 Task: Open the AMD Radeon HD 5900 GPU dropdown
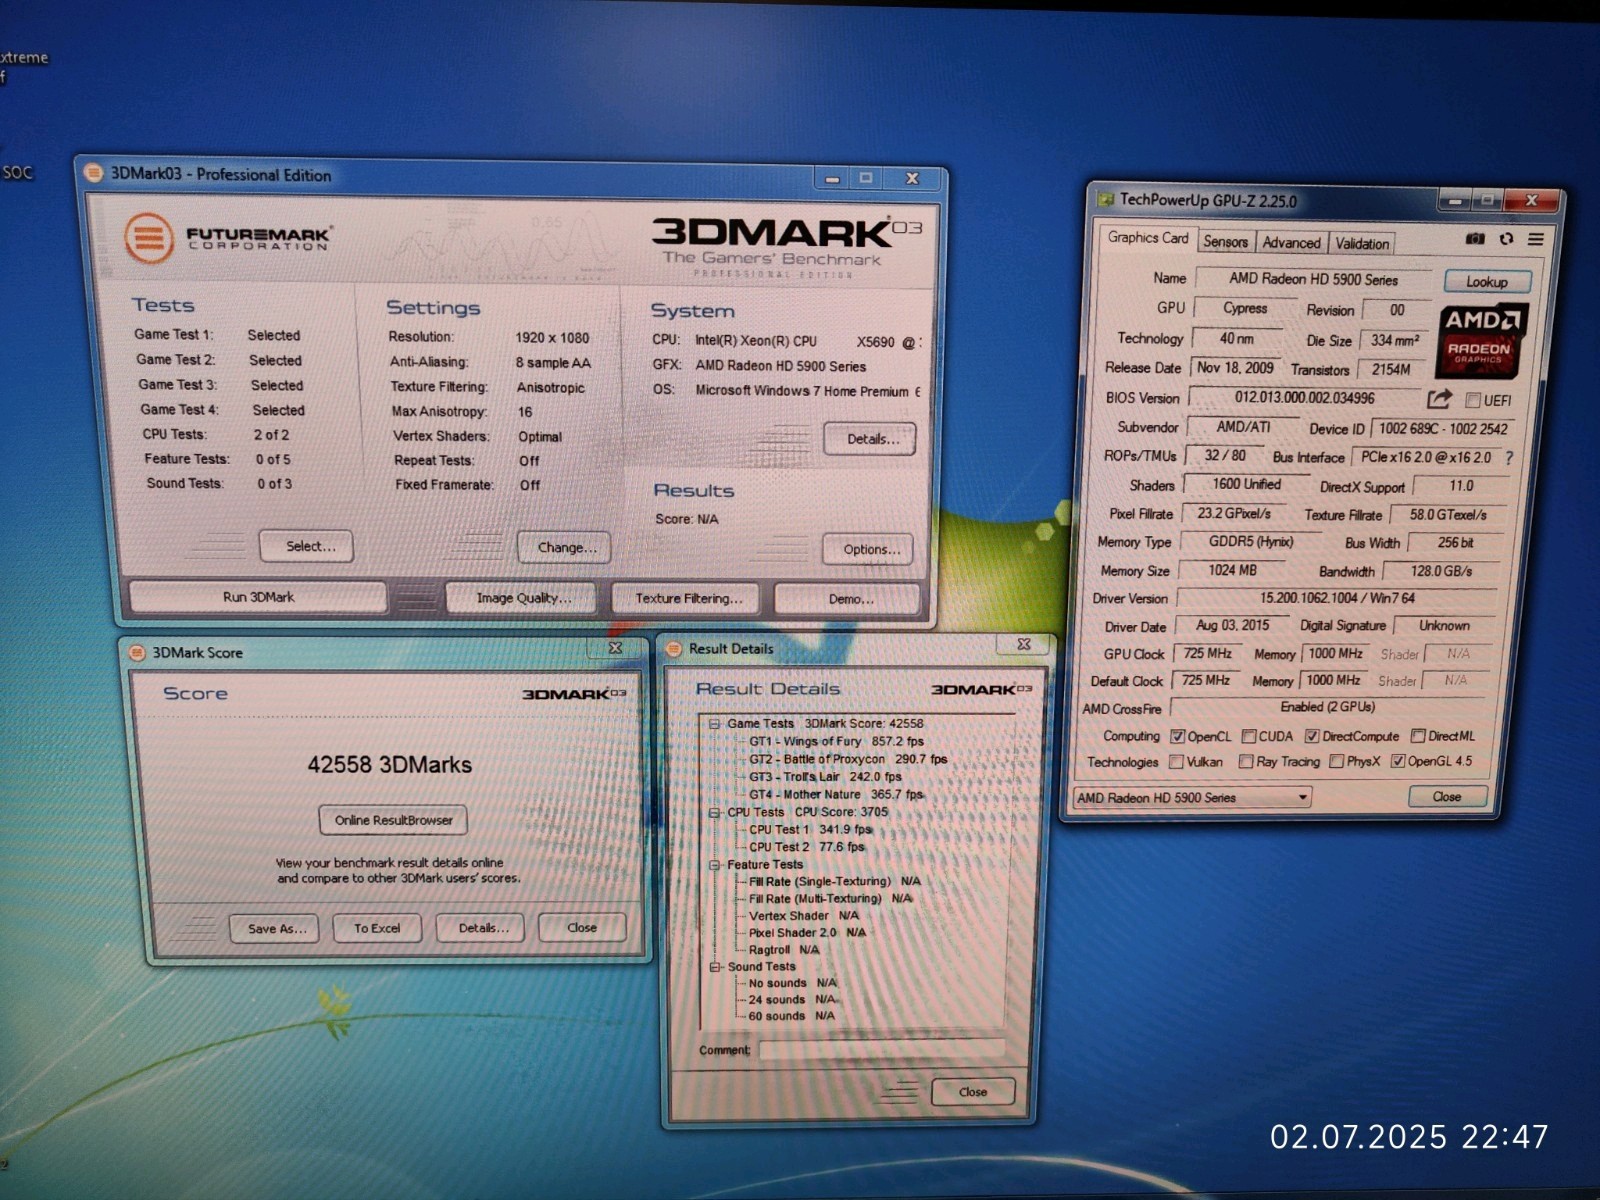(x=1192, y=797)
